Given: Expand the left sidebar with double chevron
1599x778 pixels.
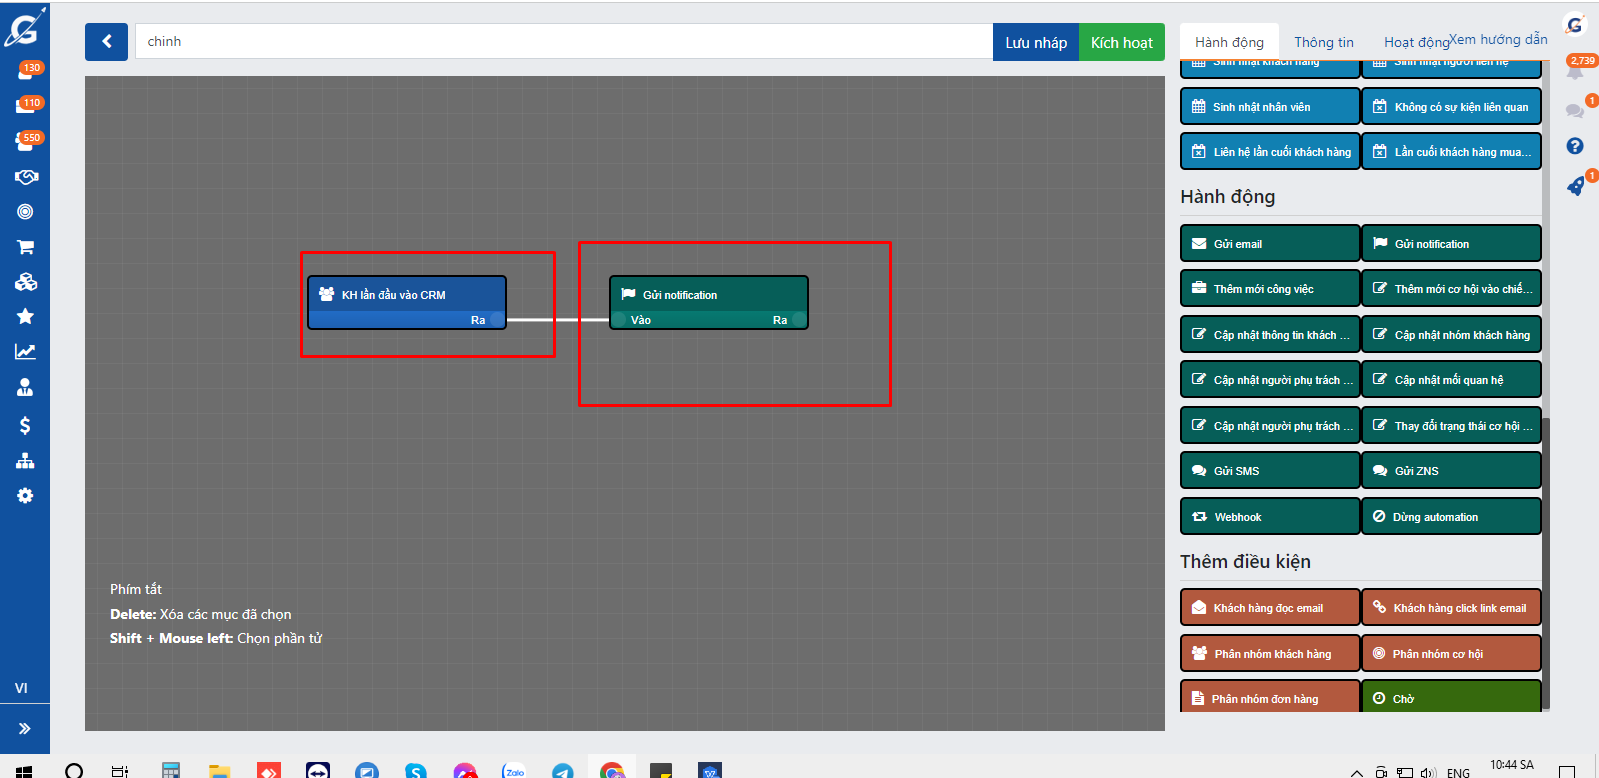Looking at the screenshot, I should click(25, 729).
